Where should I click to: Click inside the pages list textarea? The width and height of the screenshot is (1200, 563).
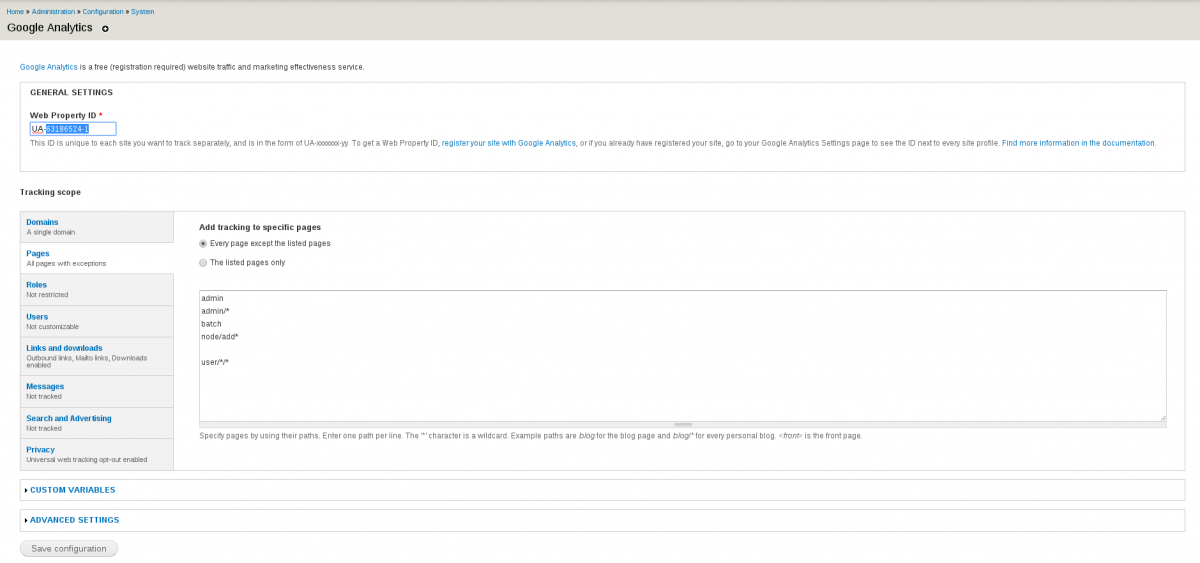tap(683, 355)
